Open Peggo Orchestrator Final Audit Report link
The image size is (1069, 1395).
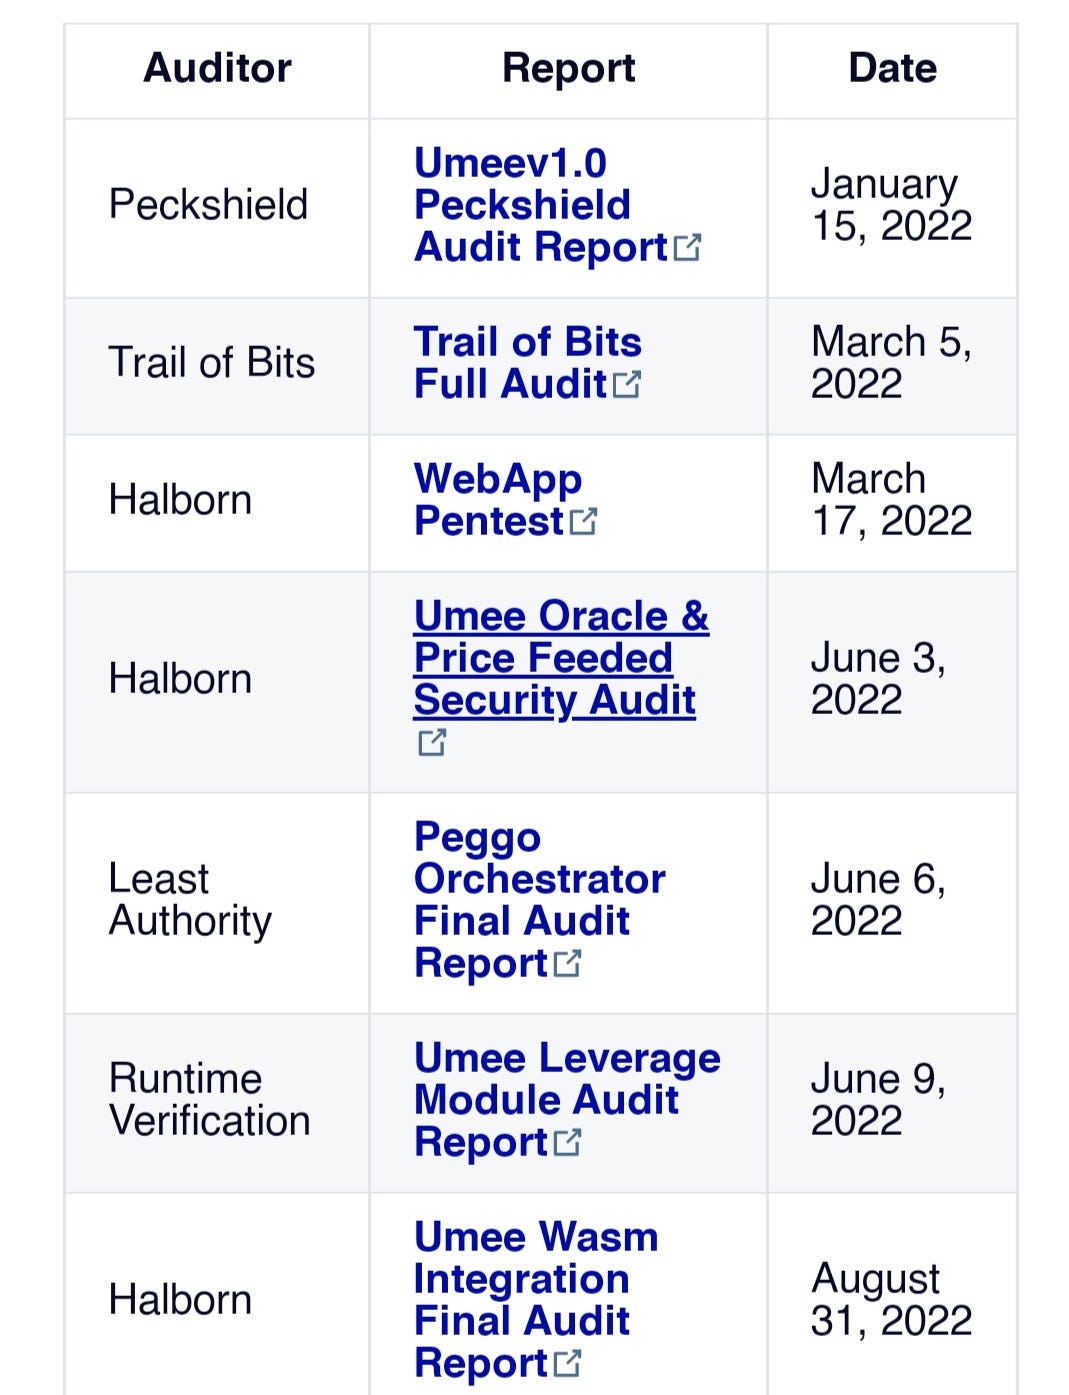coord(539,900)
